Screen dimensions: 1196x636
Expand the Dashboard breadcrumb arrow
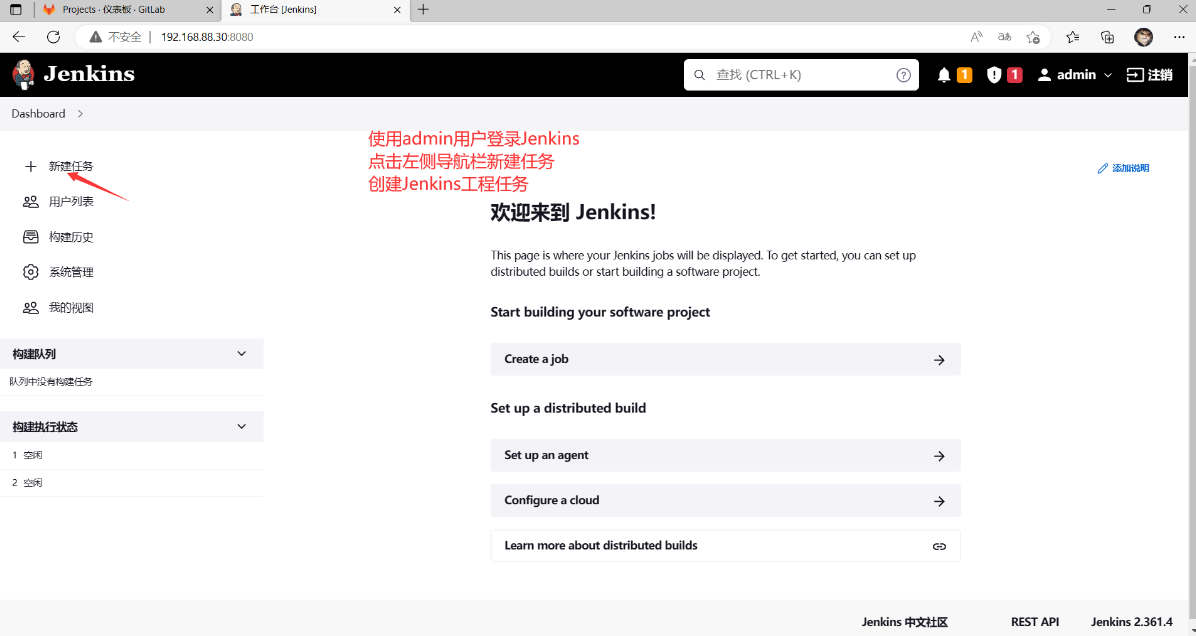click(80, 114)
